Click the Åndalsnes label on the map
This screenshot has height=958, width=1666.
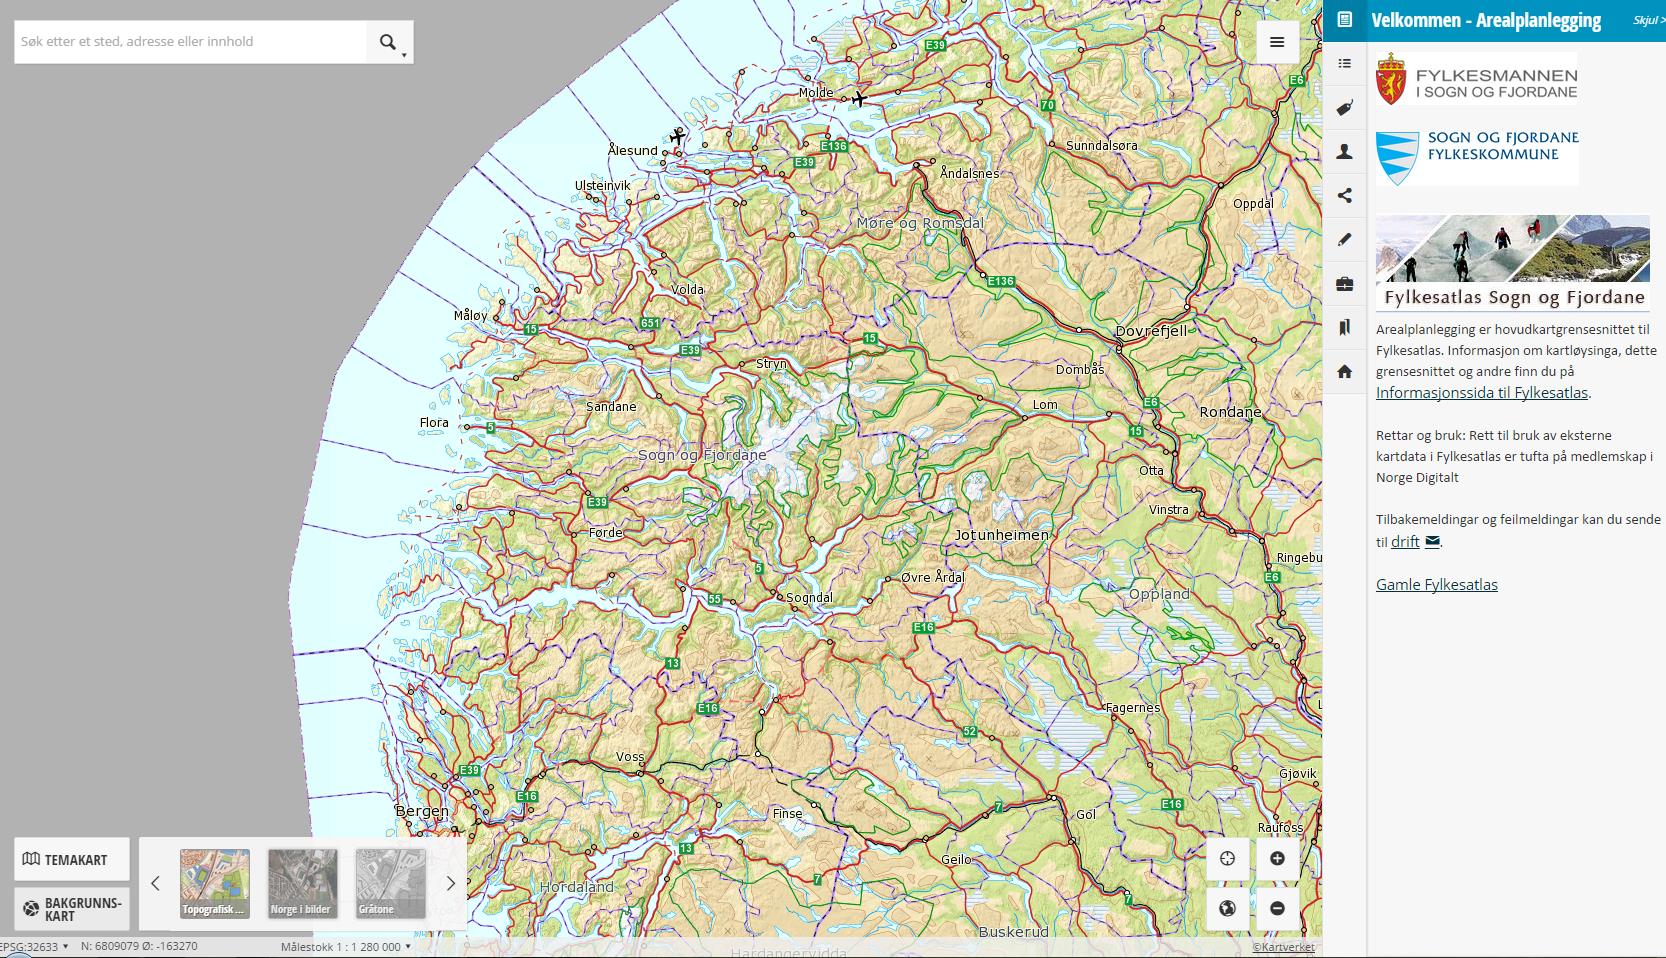click(x=969, y=173)
